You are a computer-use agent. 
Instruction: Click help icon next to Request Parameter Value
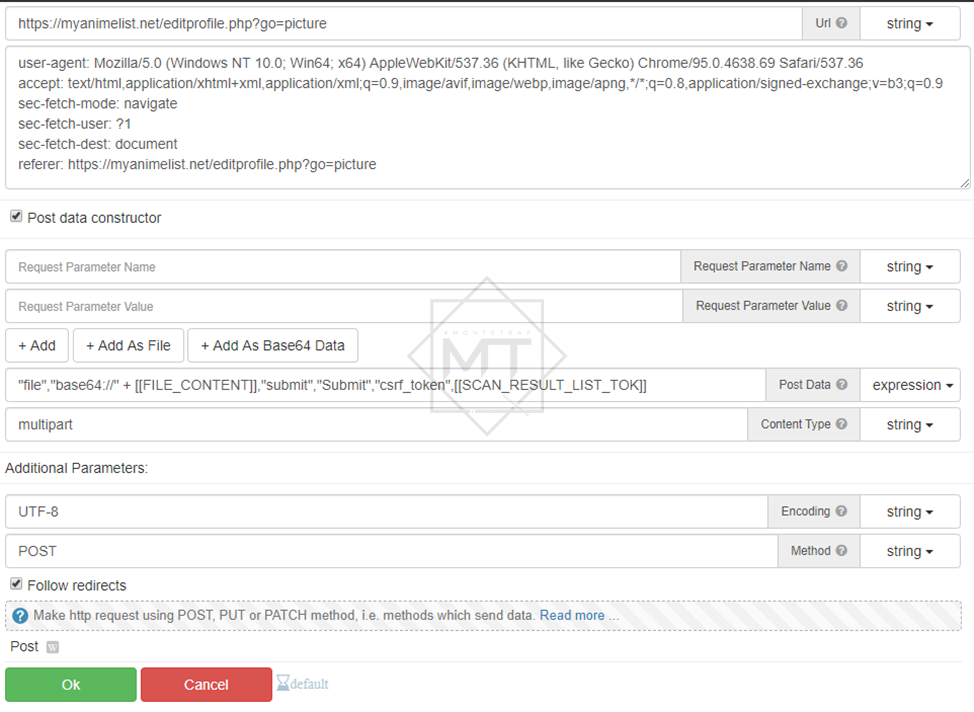(x=841, y=306)
